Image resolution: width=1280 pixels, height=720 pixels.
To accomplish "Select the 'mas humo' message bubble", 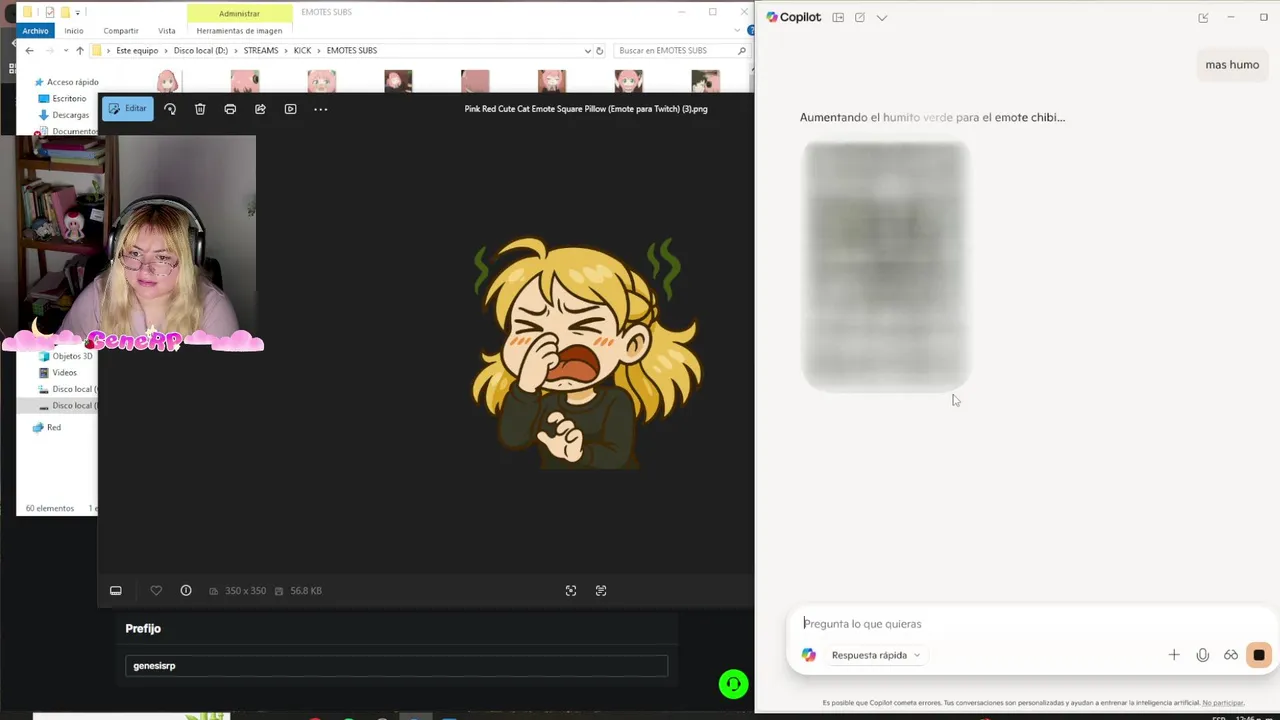I will click(x=1232, y=65).
